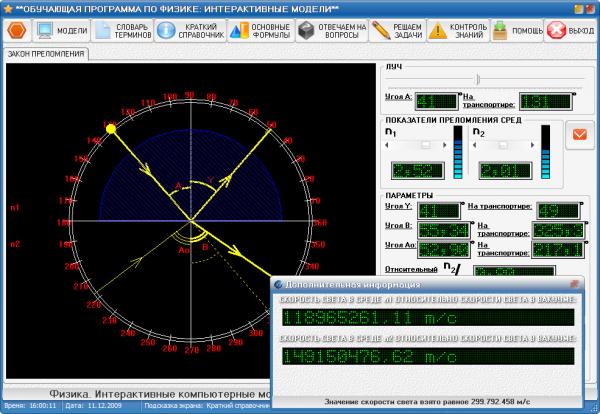Click the red angle B marker

[205, 247]
